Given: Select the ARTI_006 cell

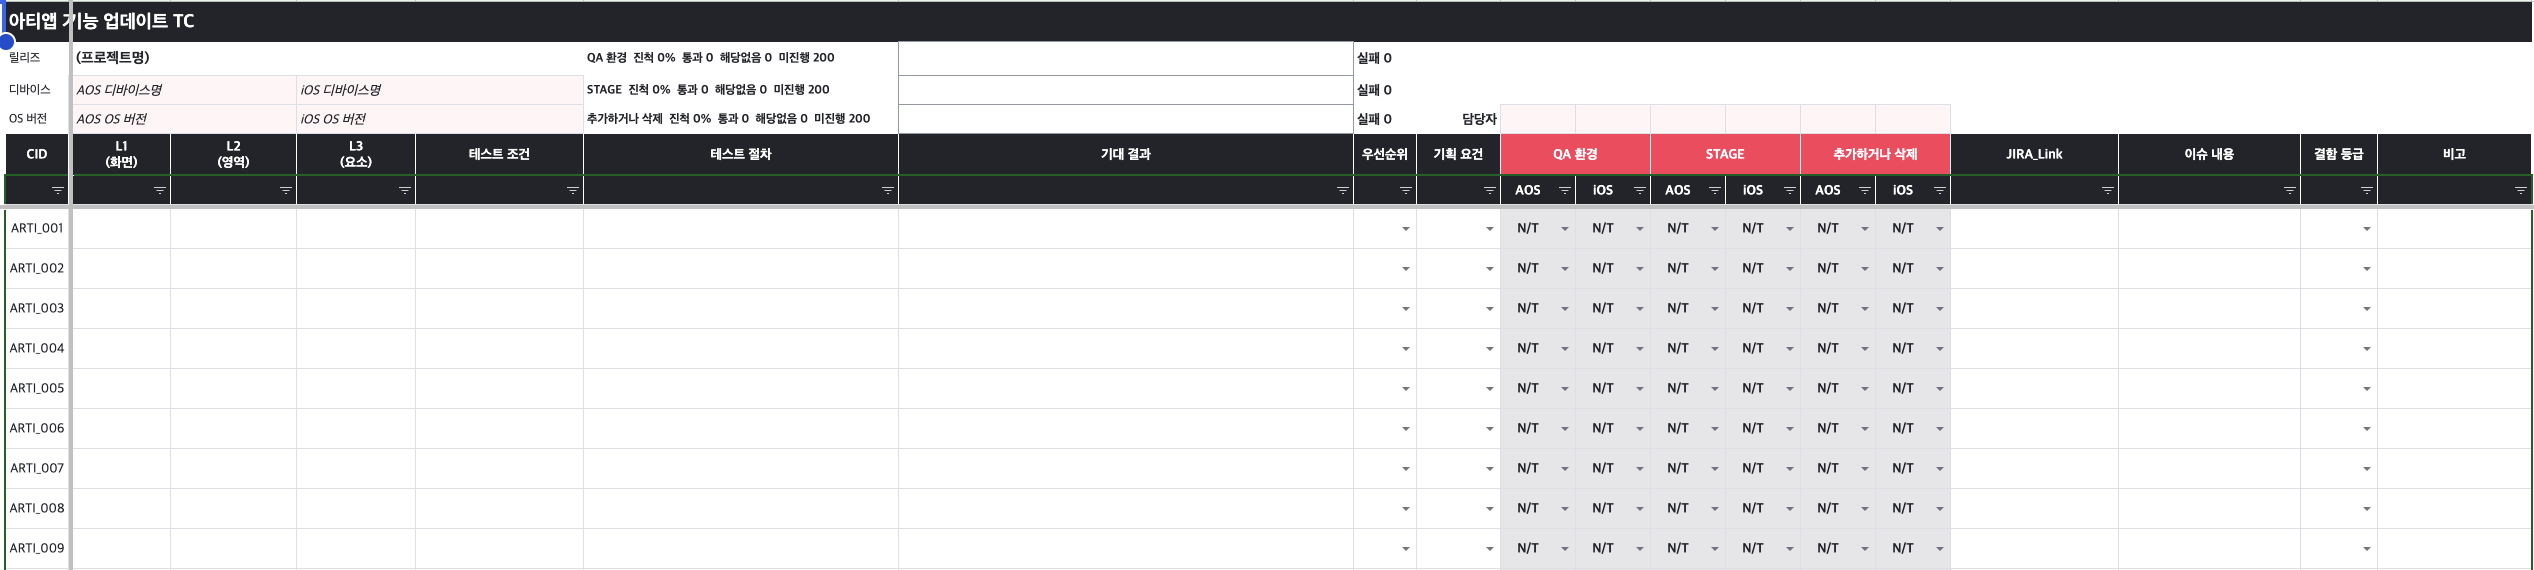Looking at the screenshot, I should pos(37,428).
